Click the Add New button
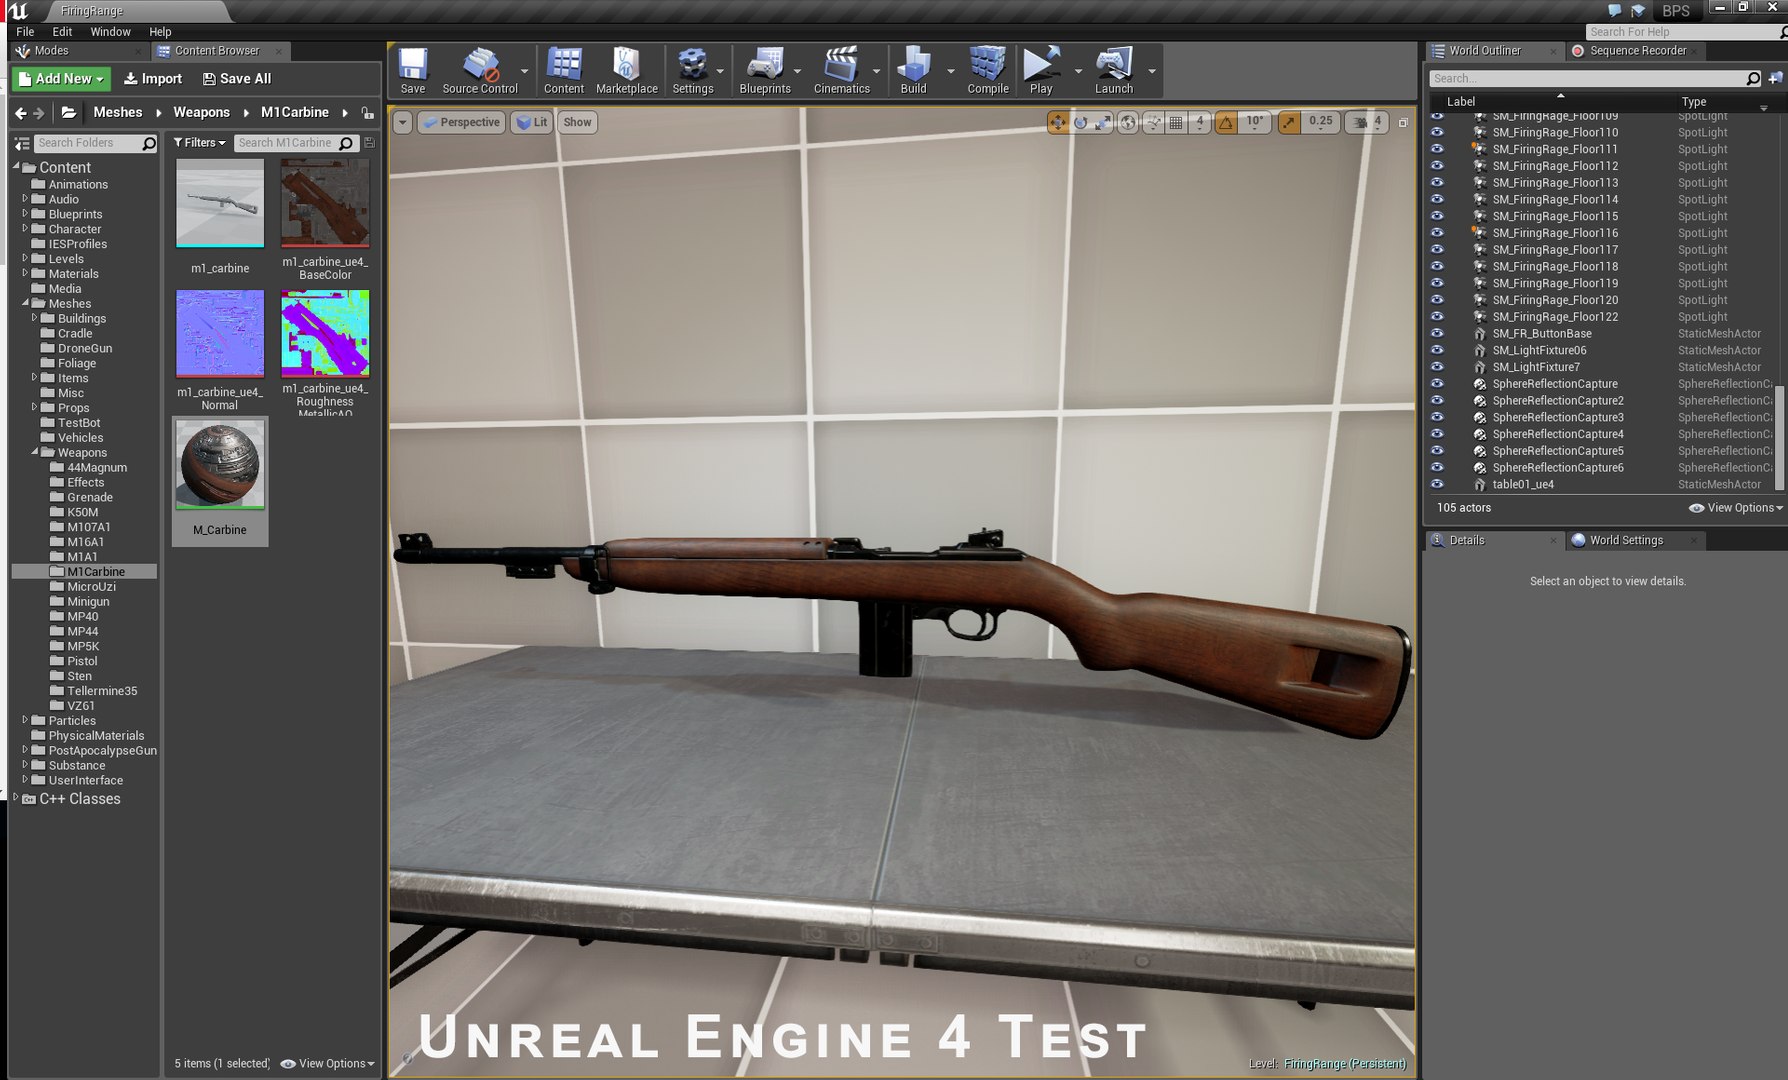The image size is (1788, 1080). pyautogui.click(x=62, y=79)
